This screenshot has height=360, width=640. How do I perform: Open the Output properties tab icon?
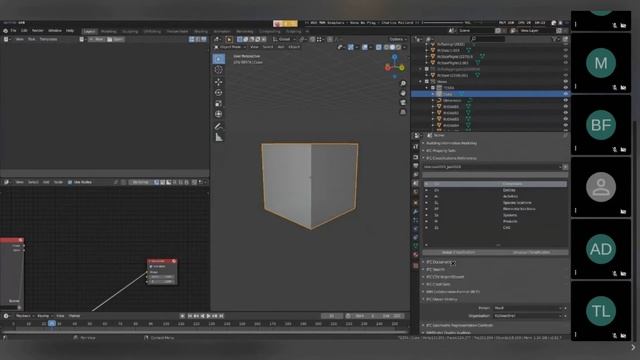(416, 166)
